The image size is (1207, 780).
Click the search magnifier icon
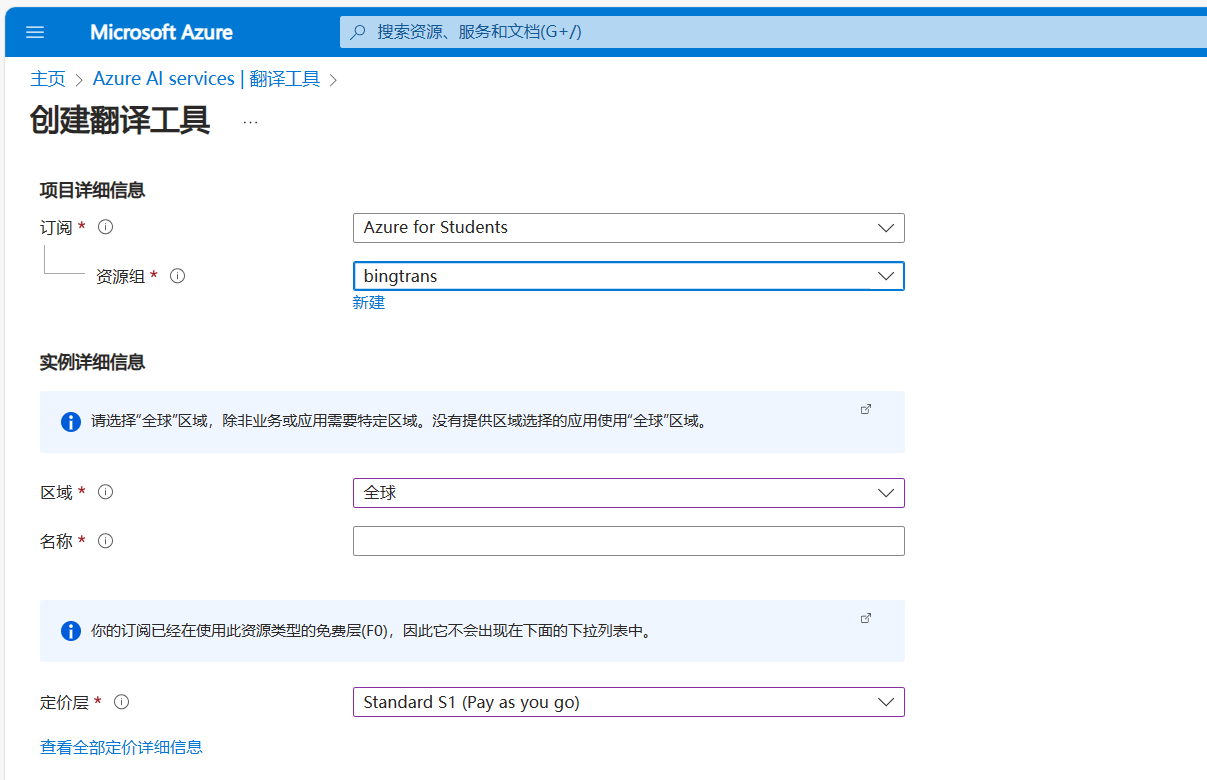click(358, 31)
